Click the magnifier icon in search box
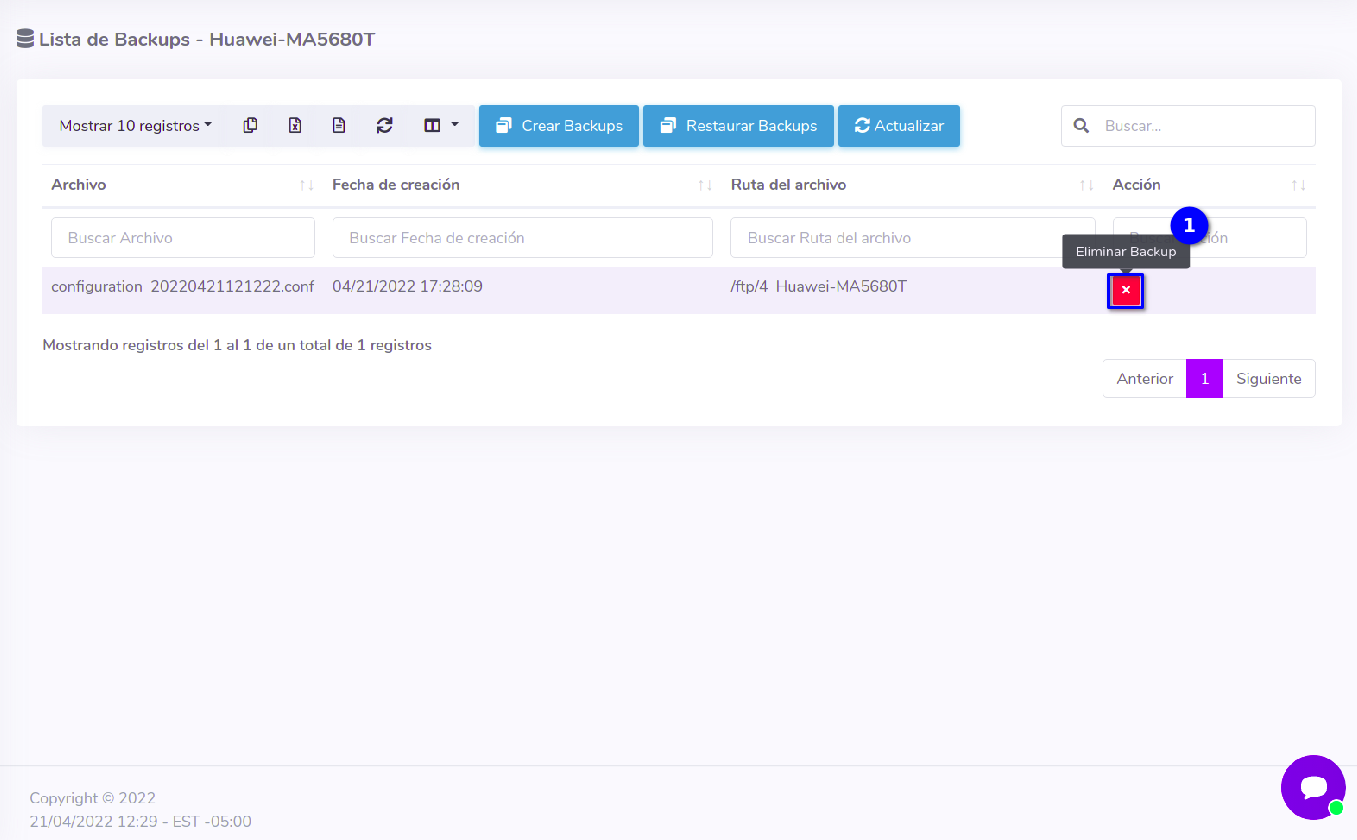The image size is (1357, 840). (1081, 126)
